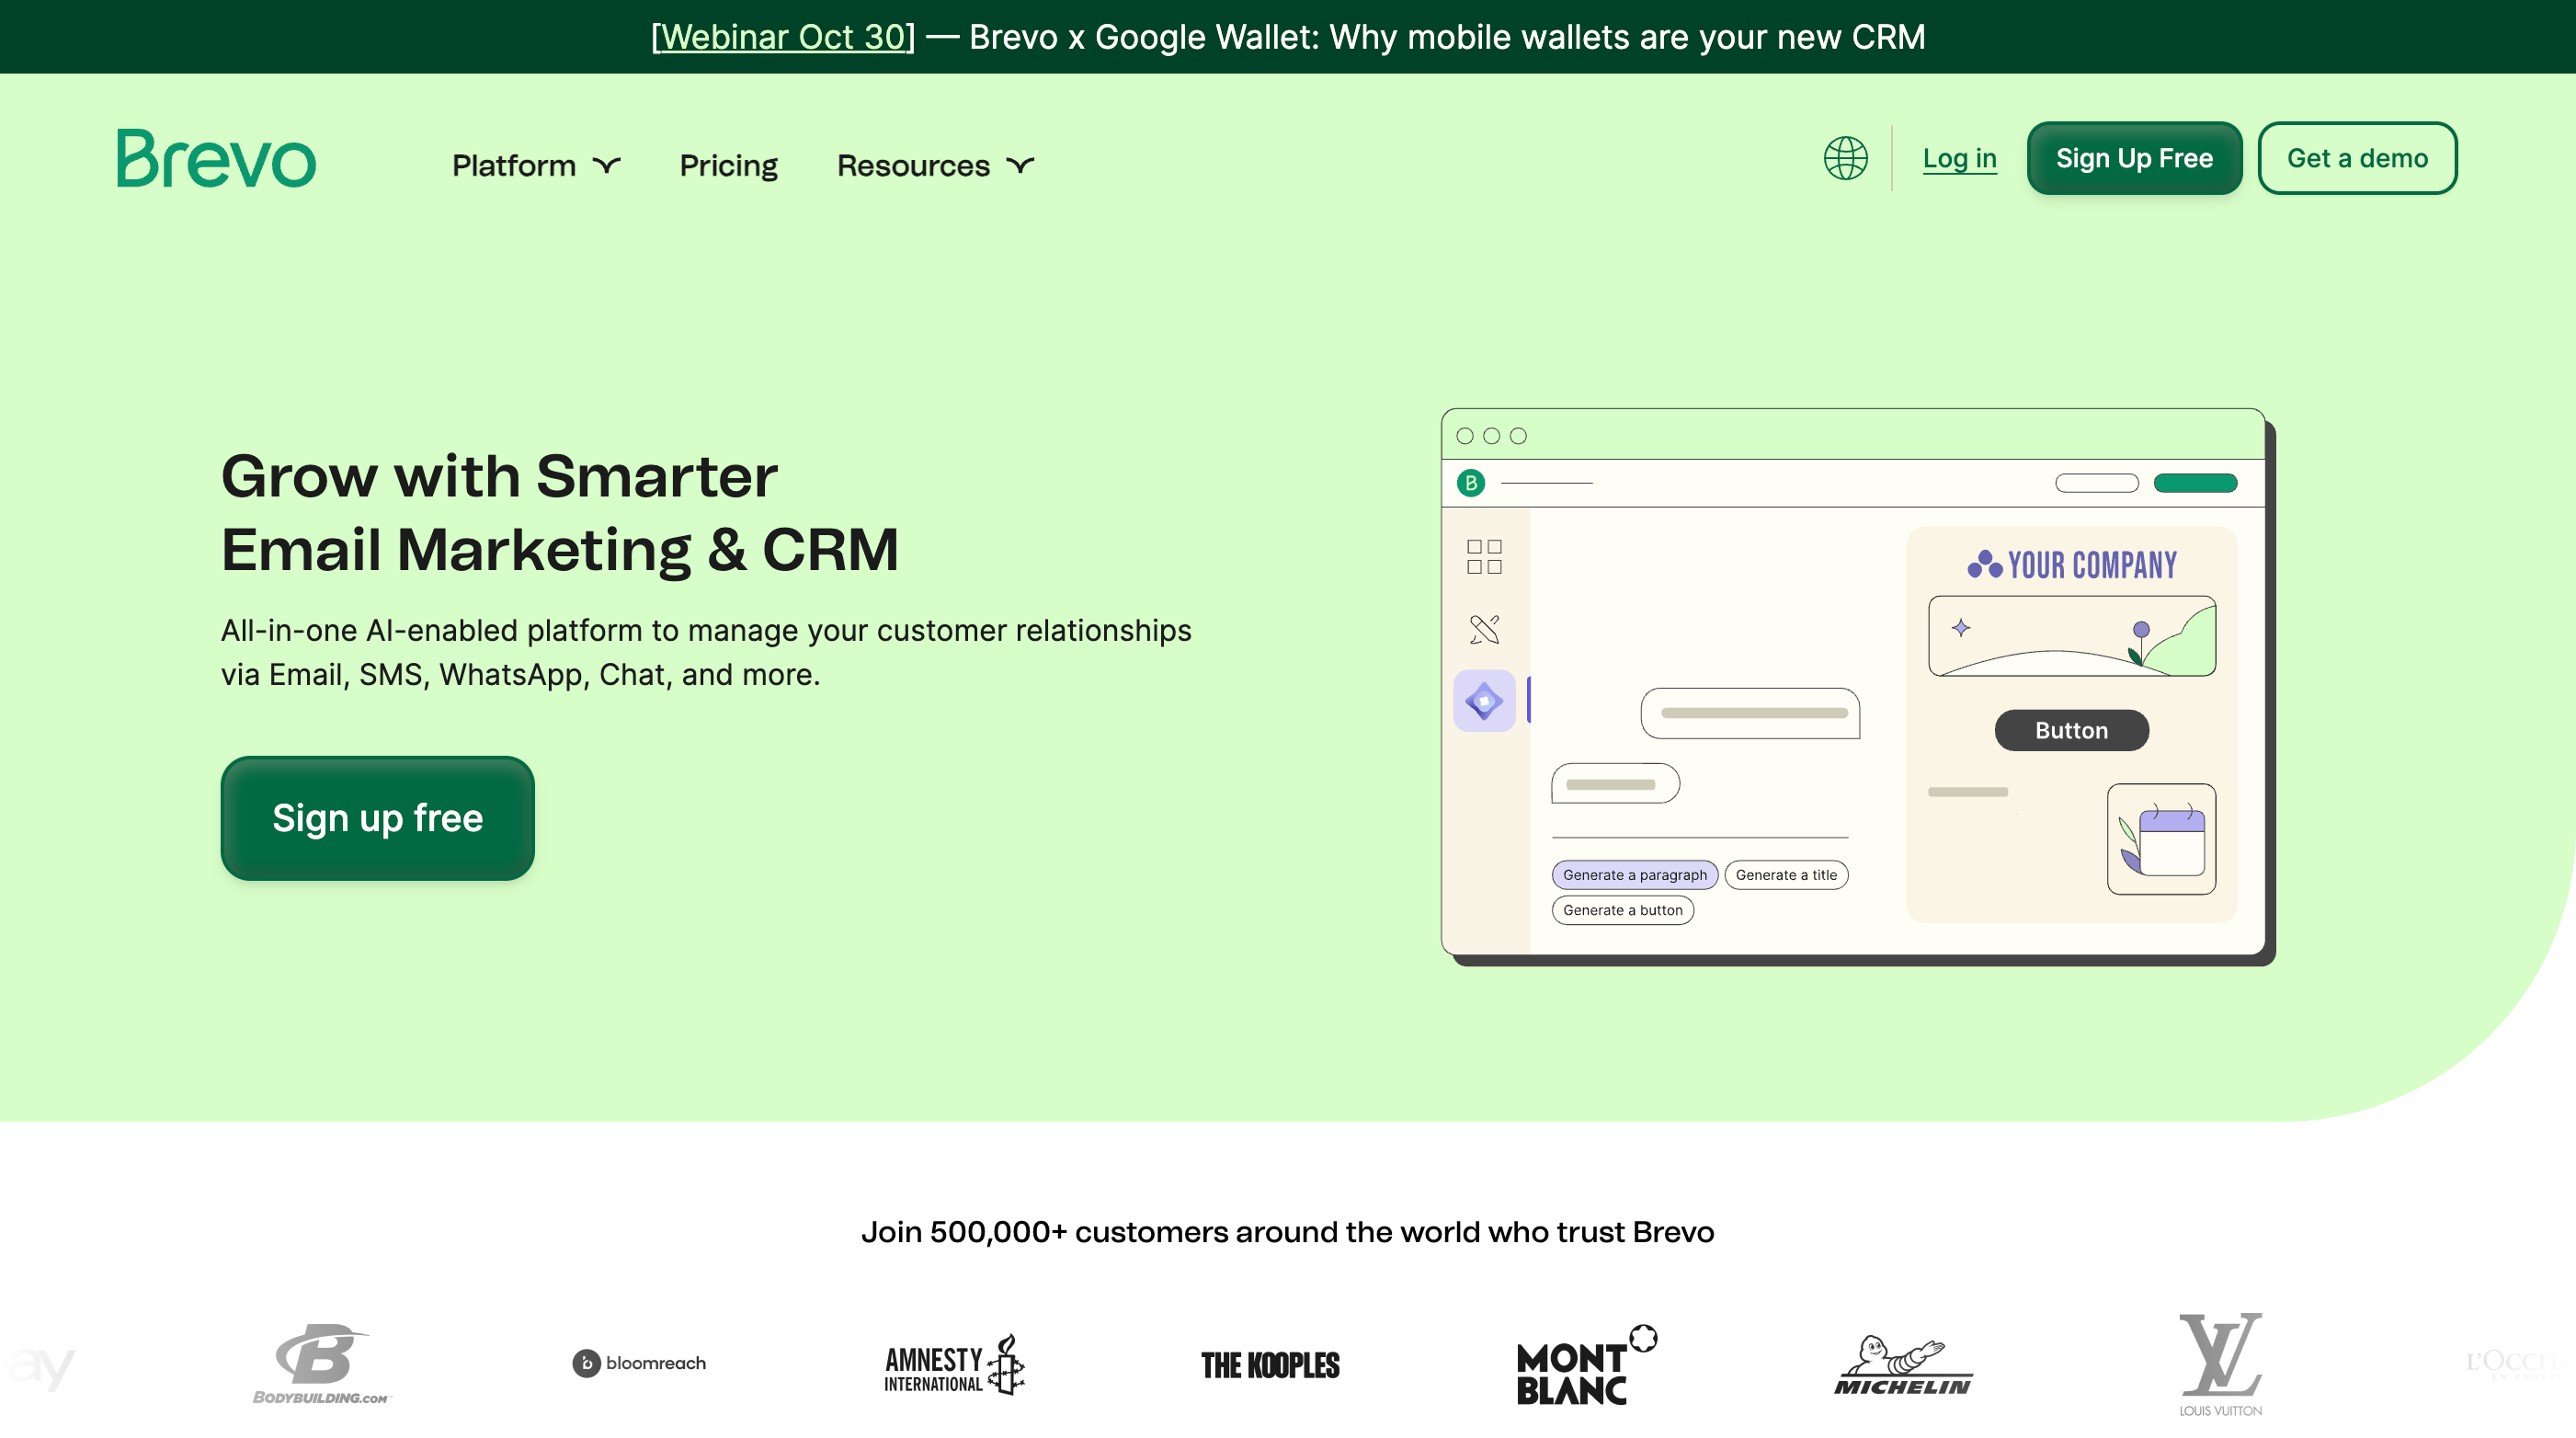Click Get a demo button

click(x=2357, y=158)
